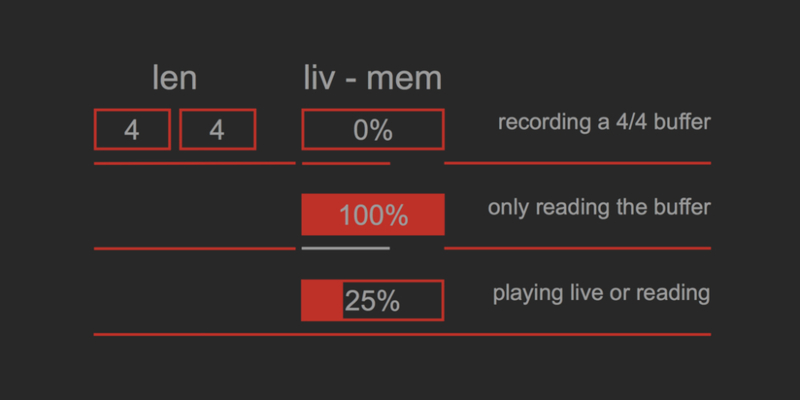Image resolution: width=800 pixels, height=400 pixels.
Task: Click the red line under "only reading the buffer"
Action: [577, 248]
